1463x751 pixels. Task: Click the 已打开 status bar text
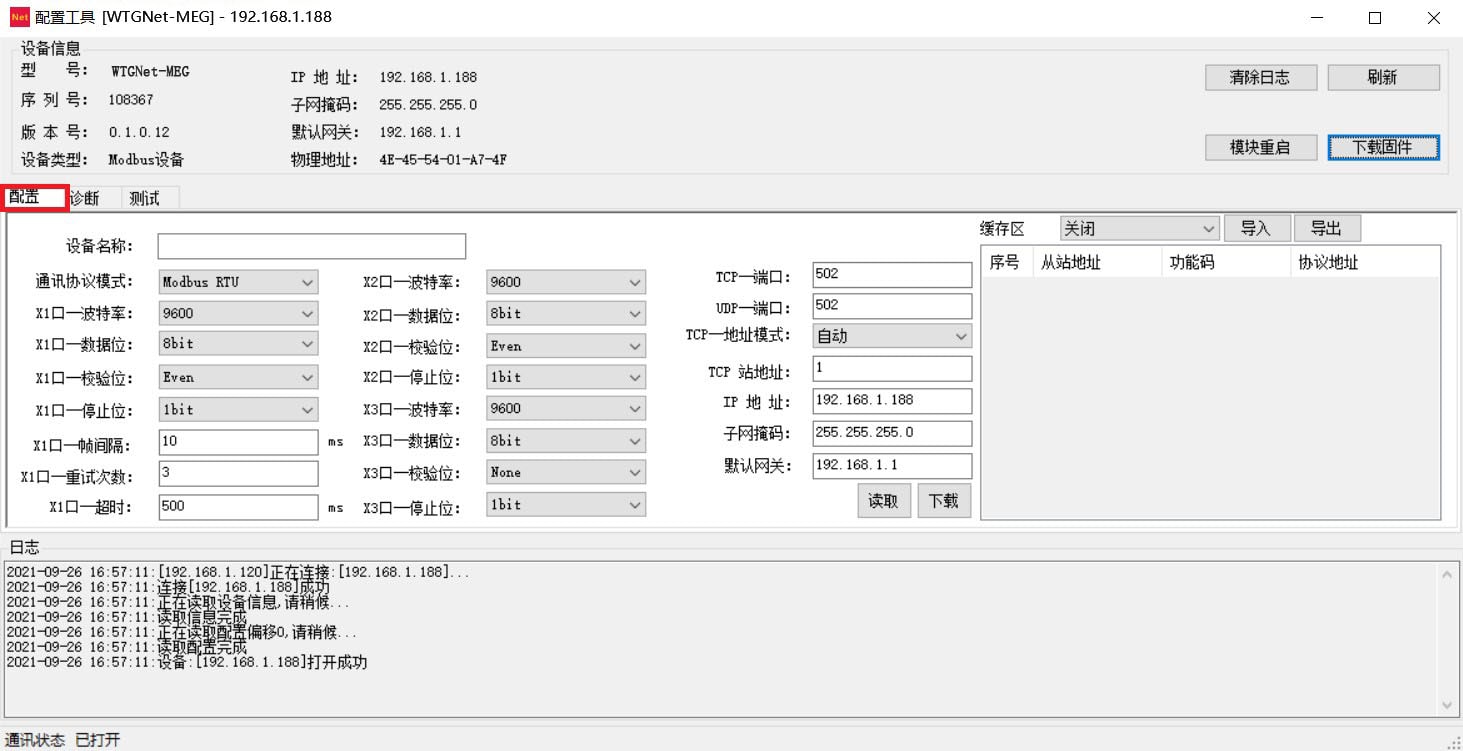coord(98,740)
